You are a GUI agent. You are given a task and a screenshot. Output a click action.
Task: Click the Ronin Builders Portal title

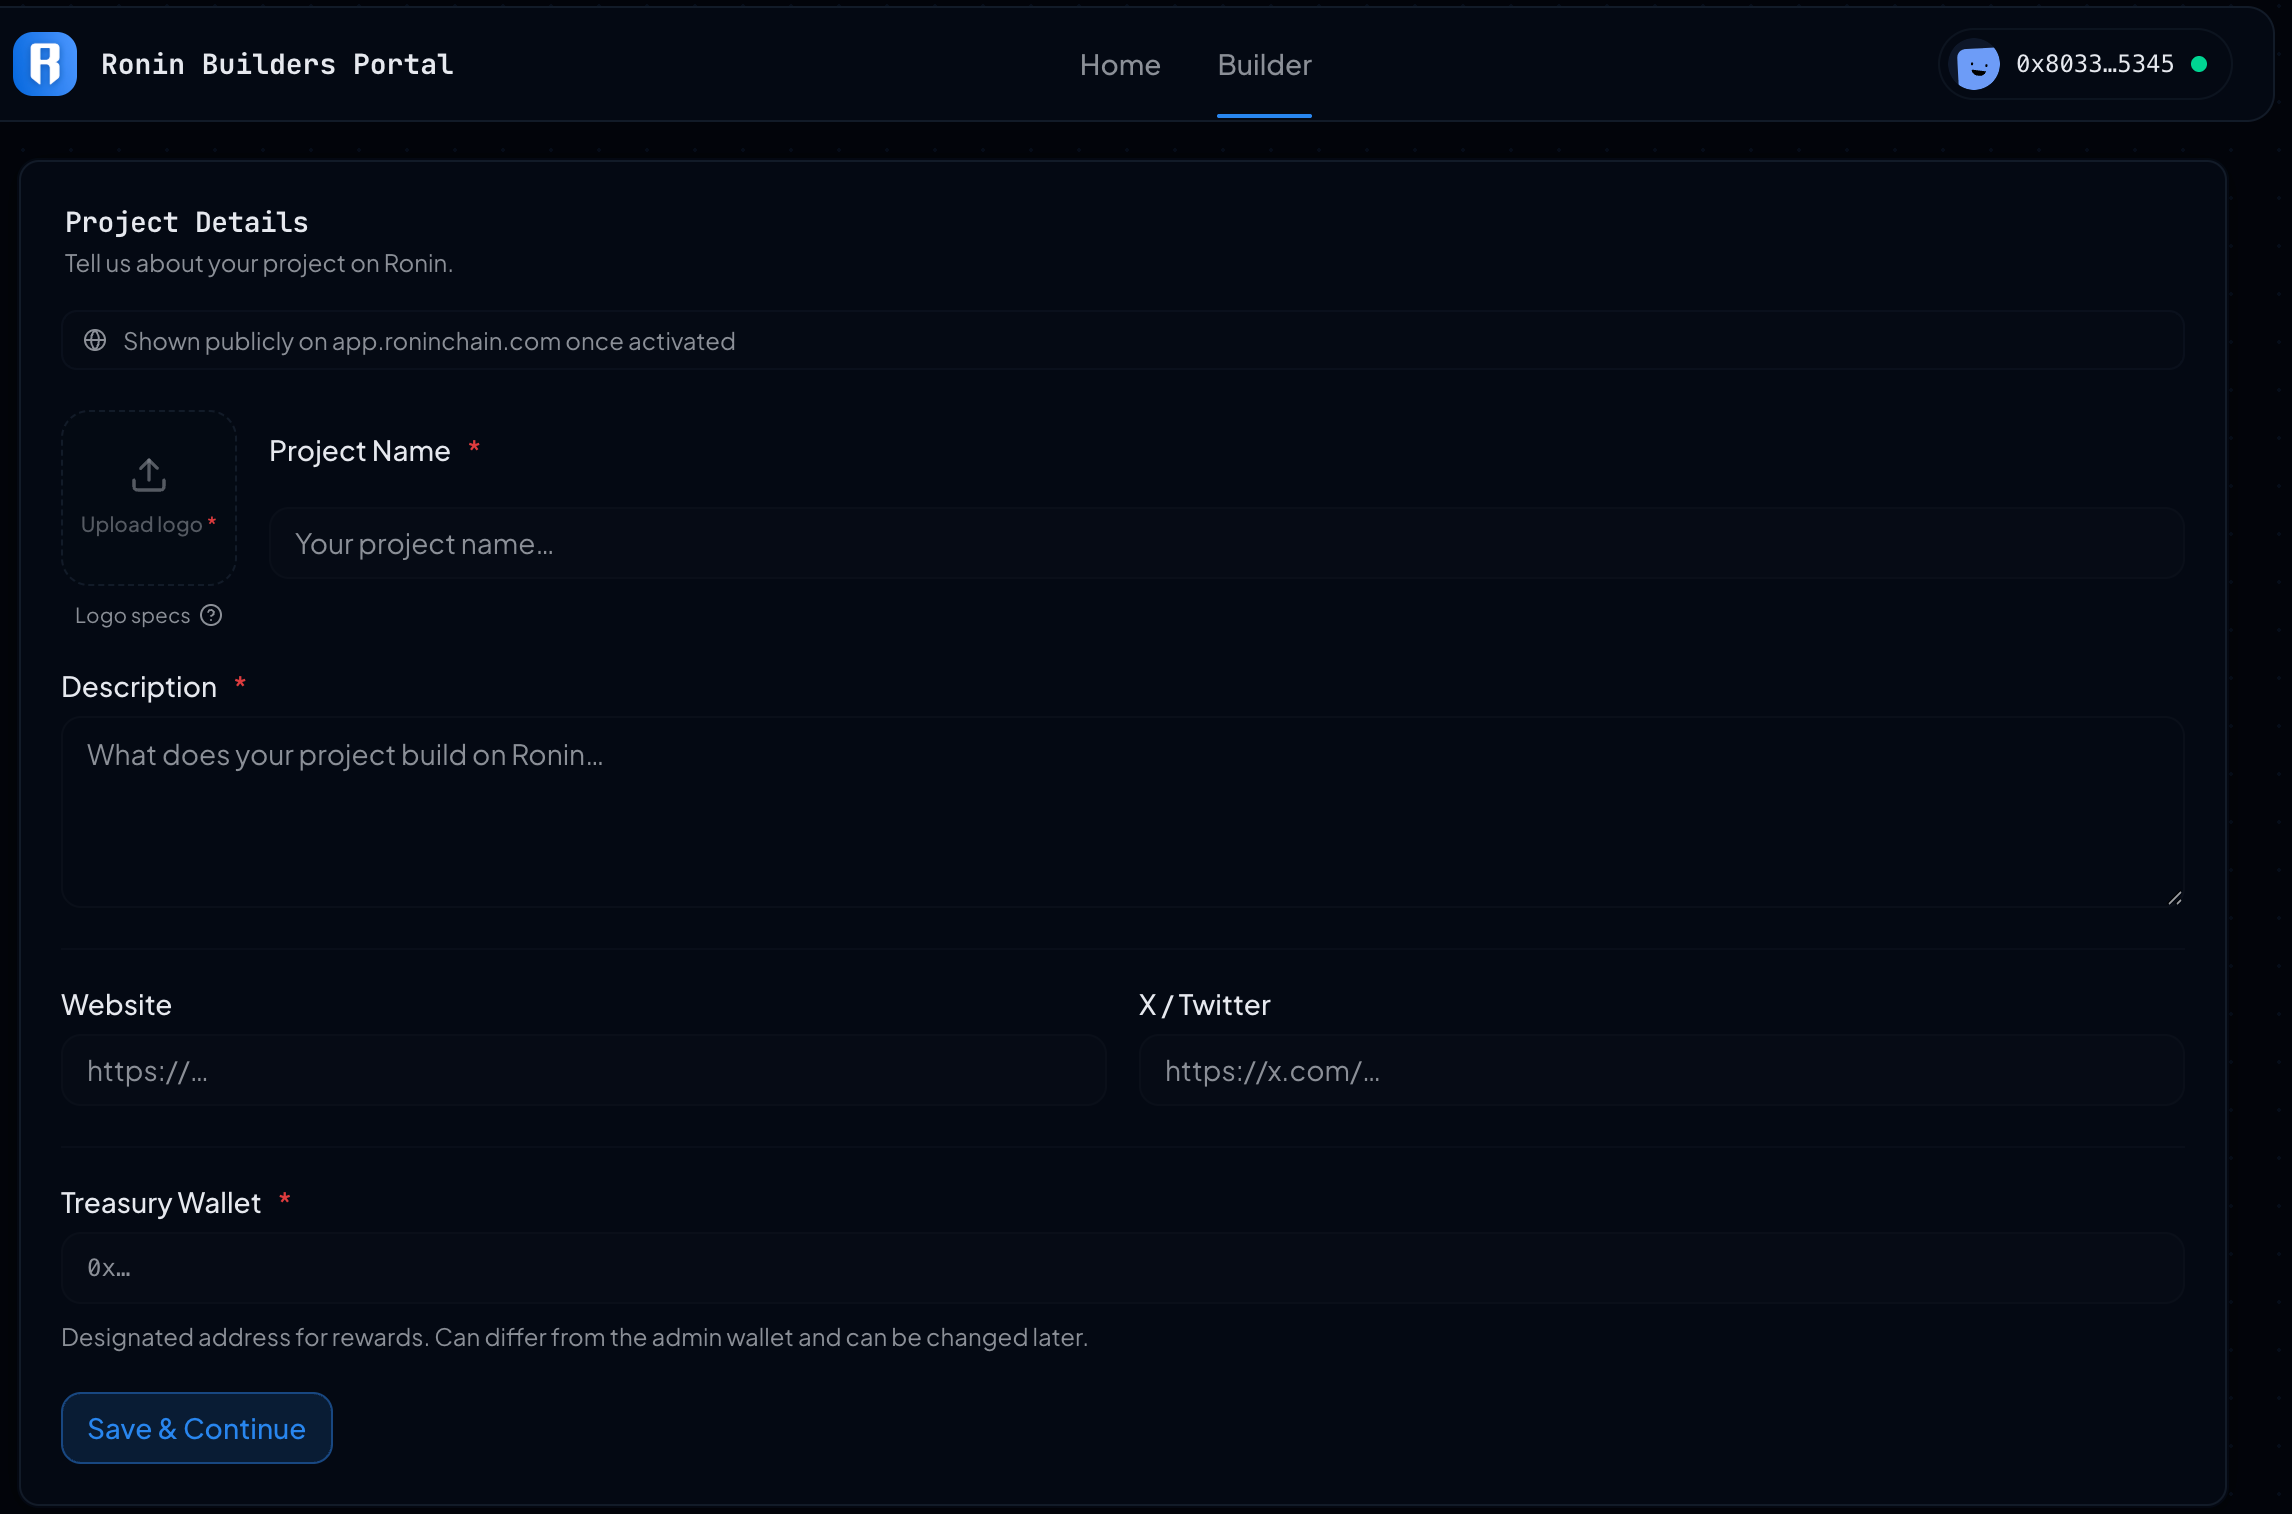tap(277, 64)
